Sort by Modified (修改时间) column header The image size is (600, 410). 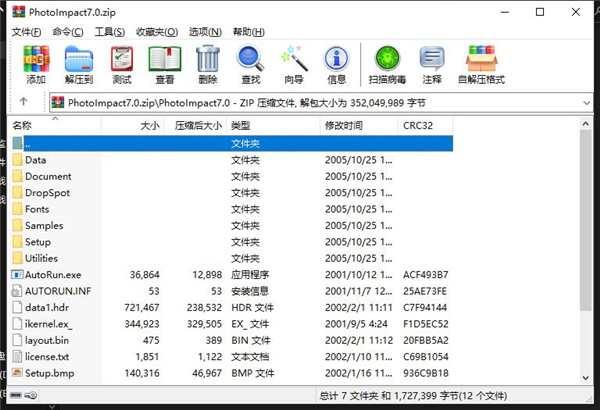pyautogui.click(x=359, y=125)
